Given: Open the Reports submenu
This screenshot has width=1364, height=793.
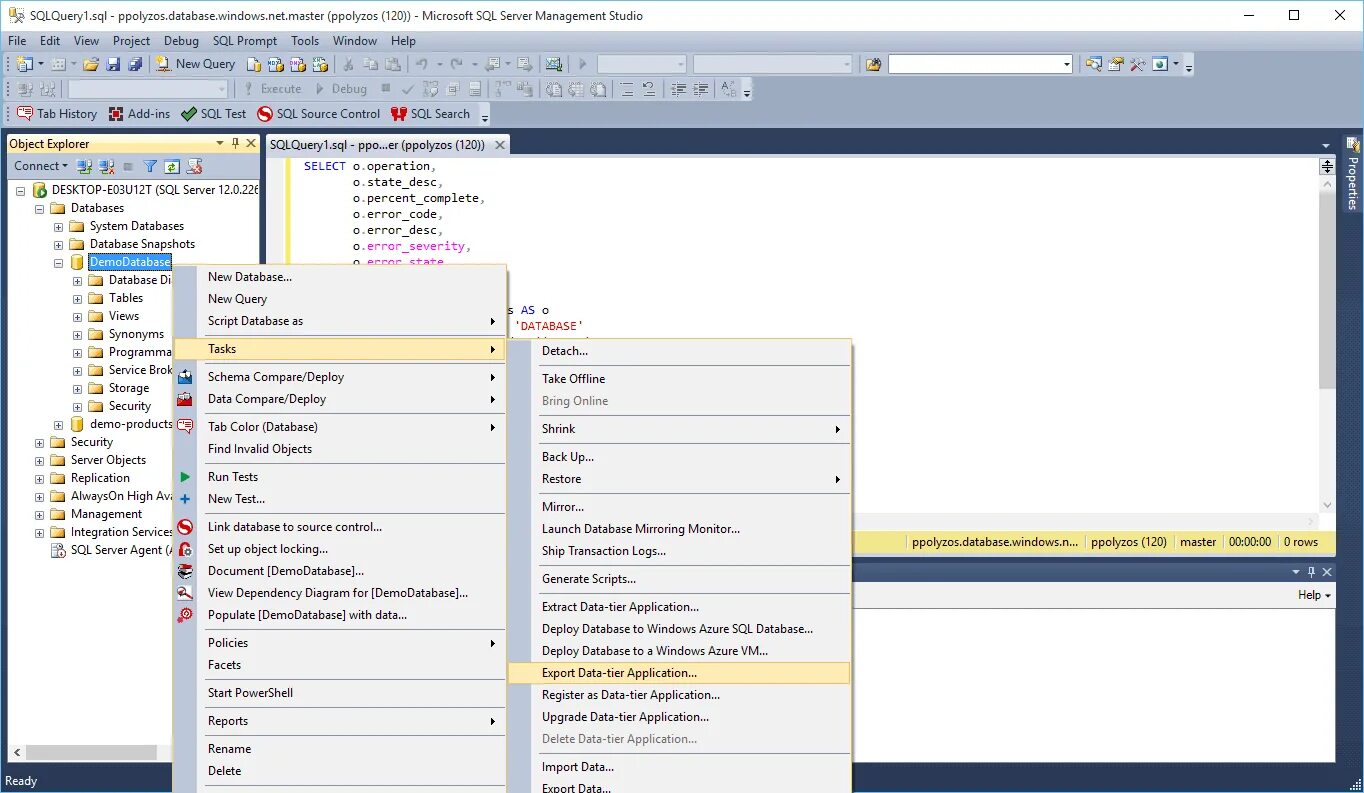Looking at the screenshot, I should [340, 721].
